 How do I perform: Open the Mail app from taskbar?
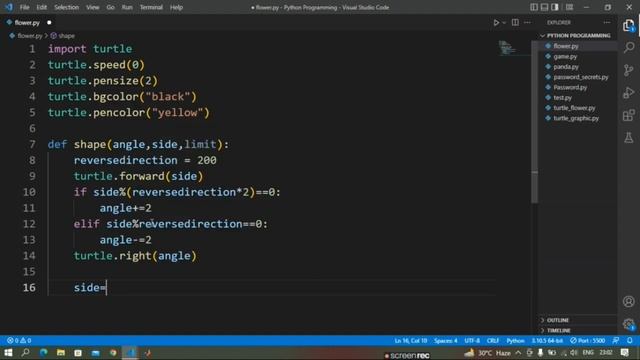pos(96,353)
